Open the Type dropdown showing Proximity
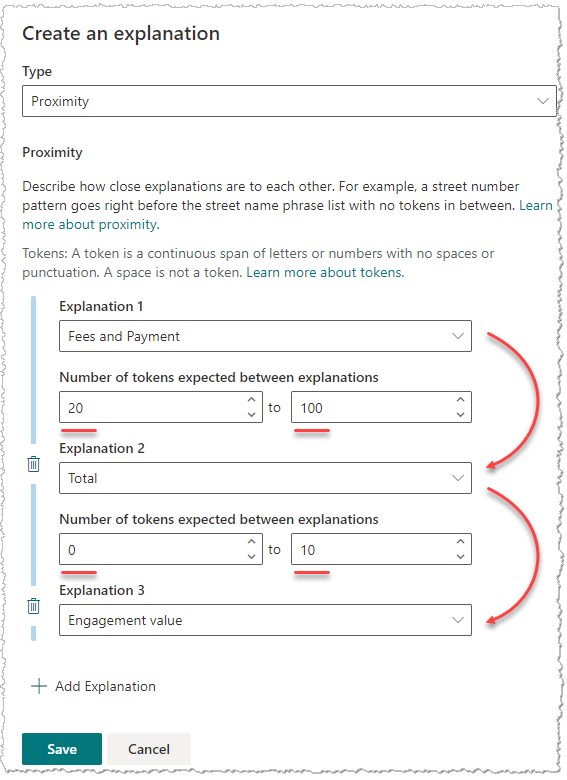The width and height of the screenshot is (567, 780). [x=289, y=101]
